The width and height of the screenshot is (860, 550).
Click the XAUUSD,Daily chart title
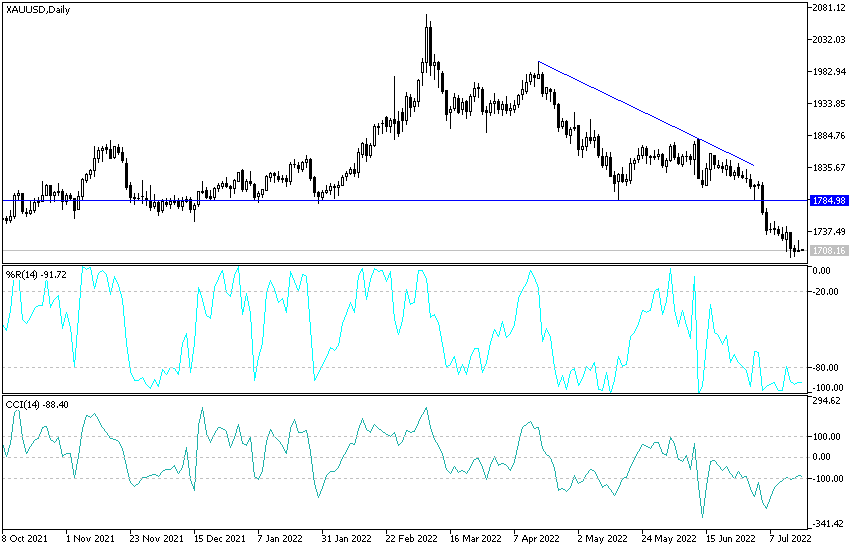pyautogui.click(x=38, y=9)
